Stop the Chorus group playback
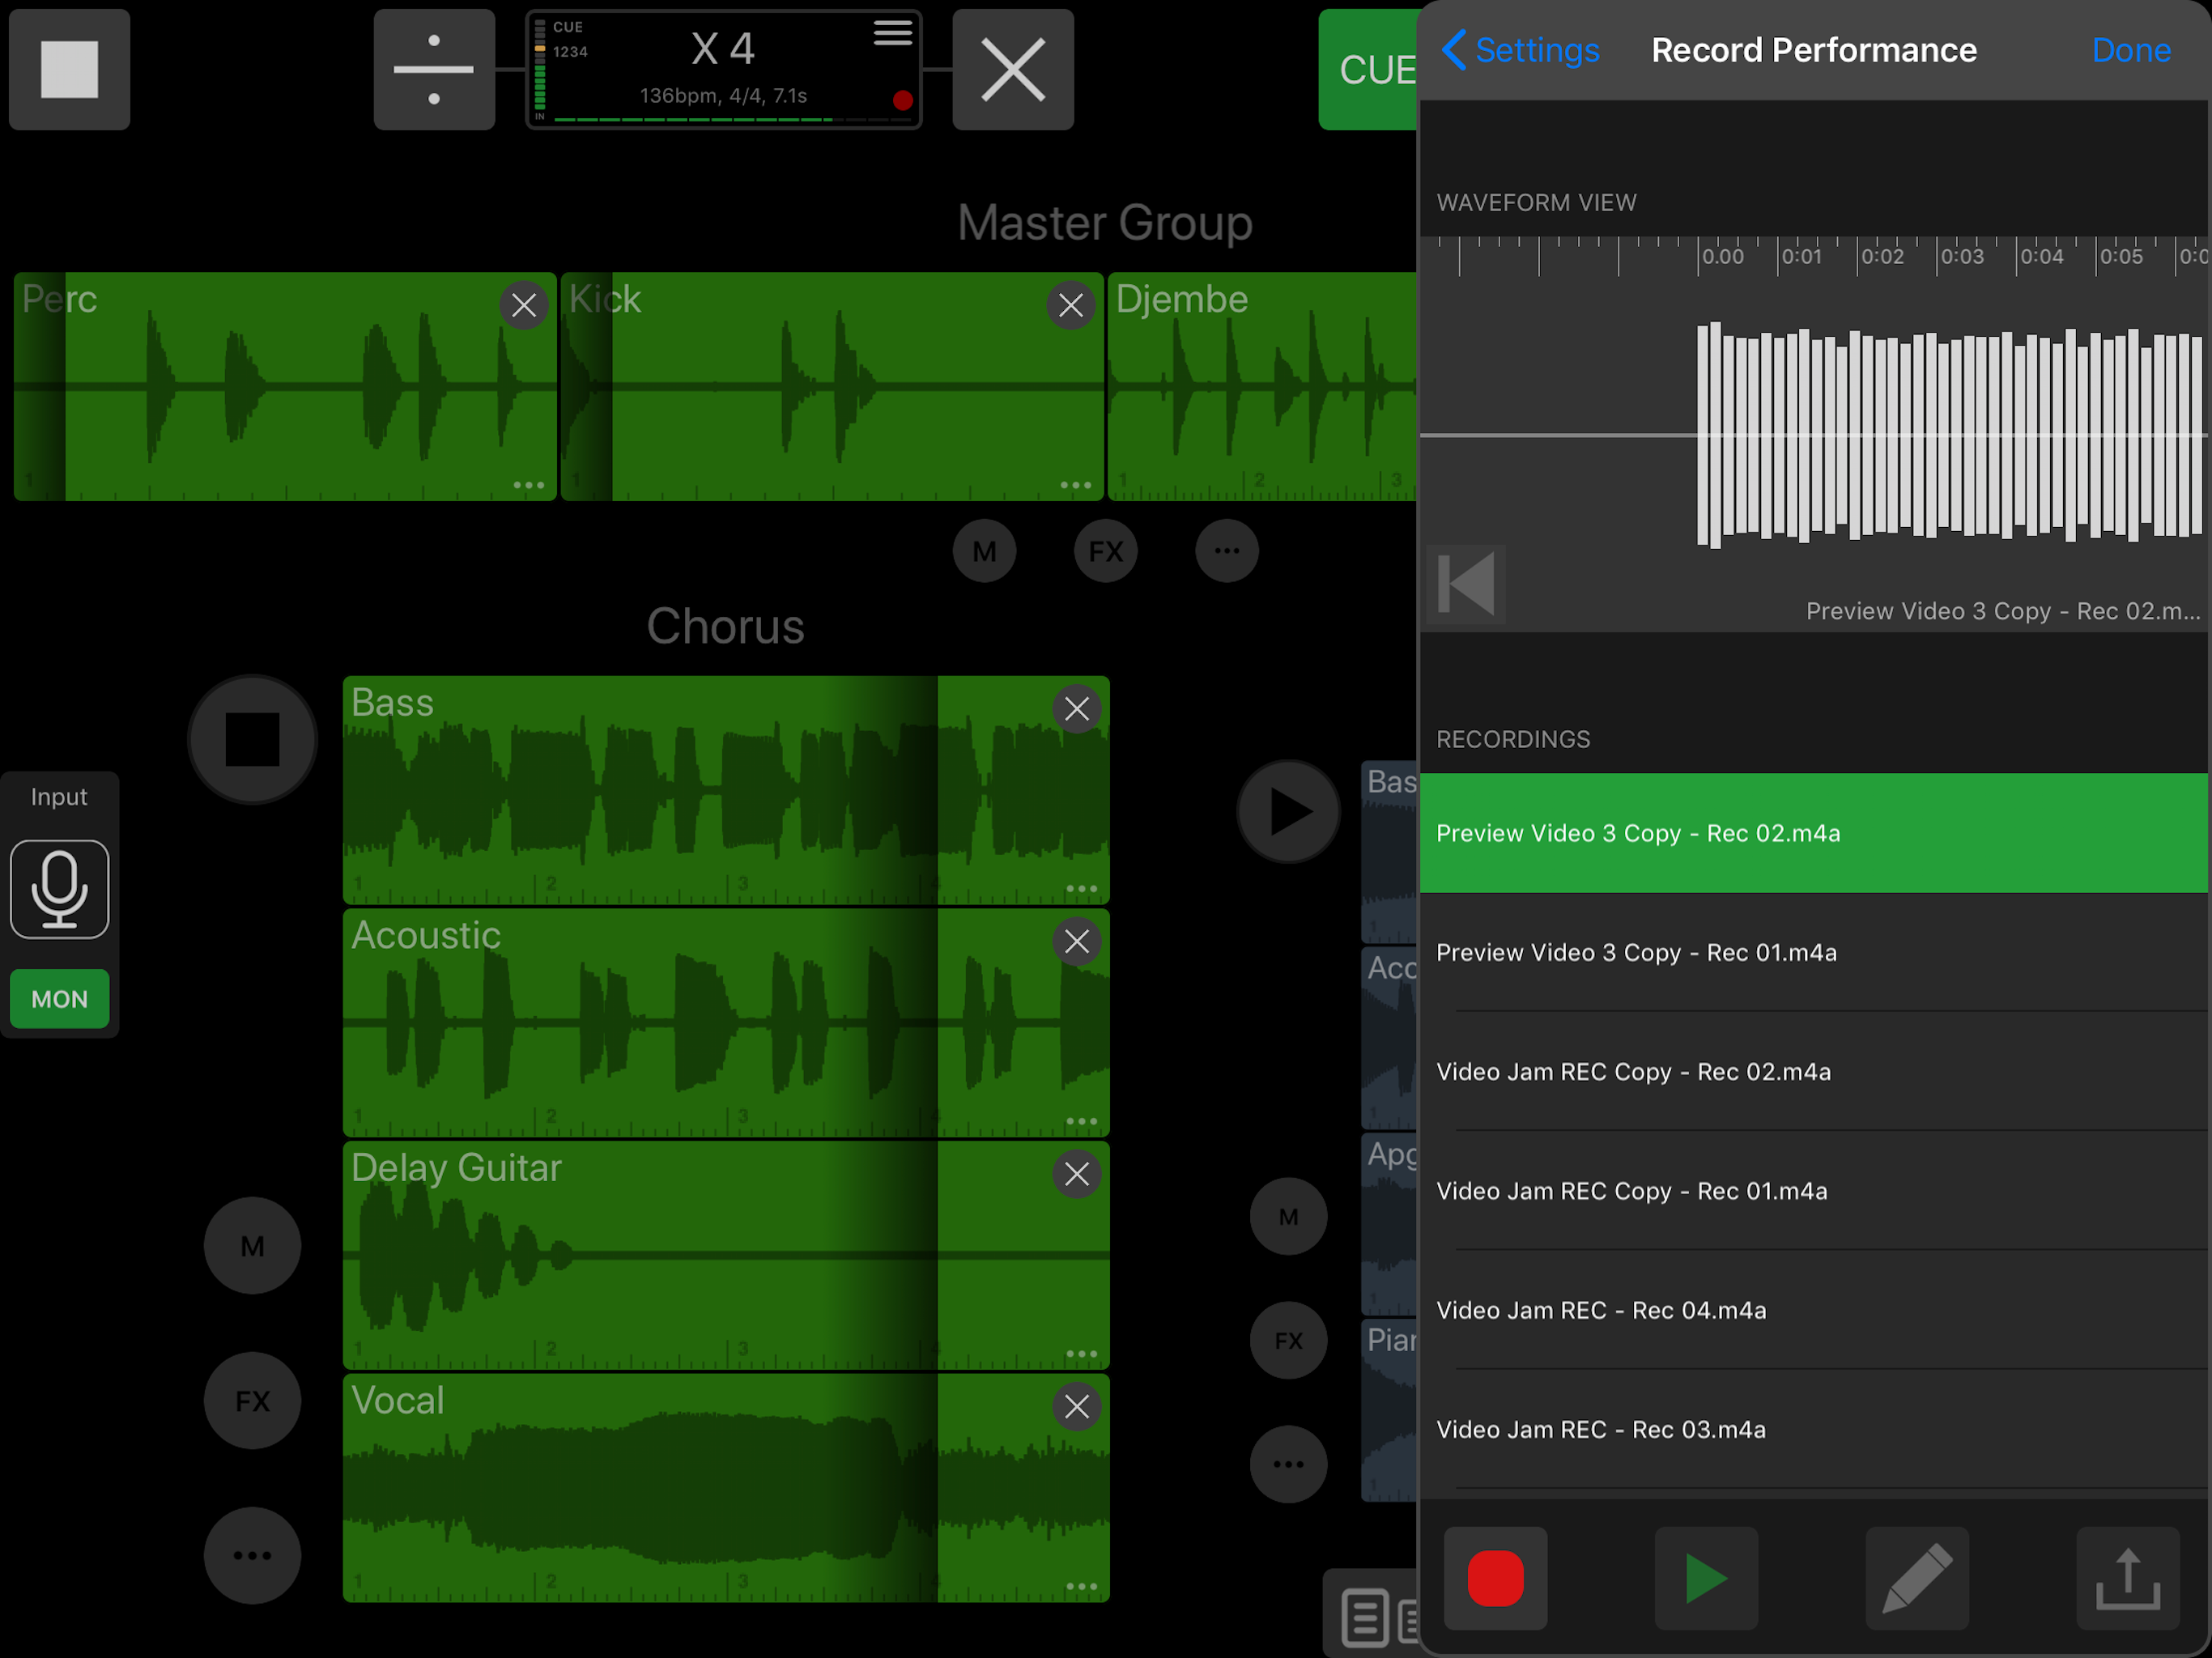Screen dimensions: 2212x1658 click(x=252, y=739)
